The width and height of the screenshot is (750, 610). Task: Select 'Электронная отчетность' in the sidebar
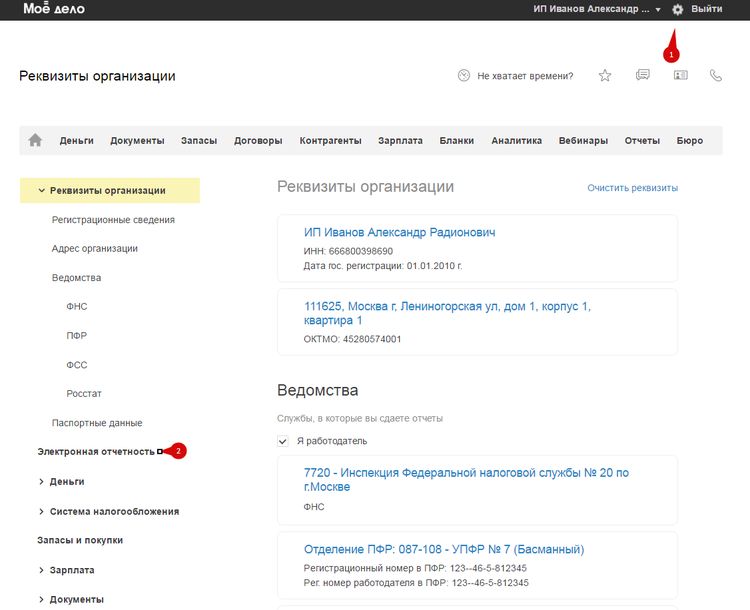pyautogui.click(x=96, y=452)
